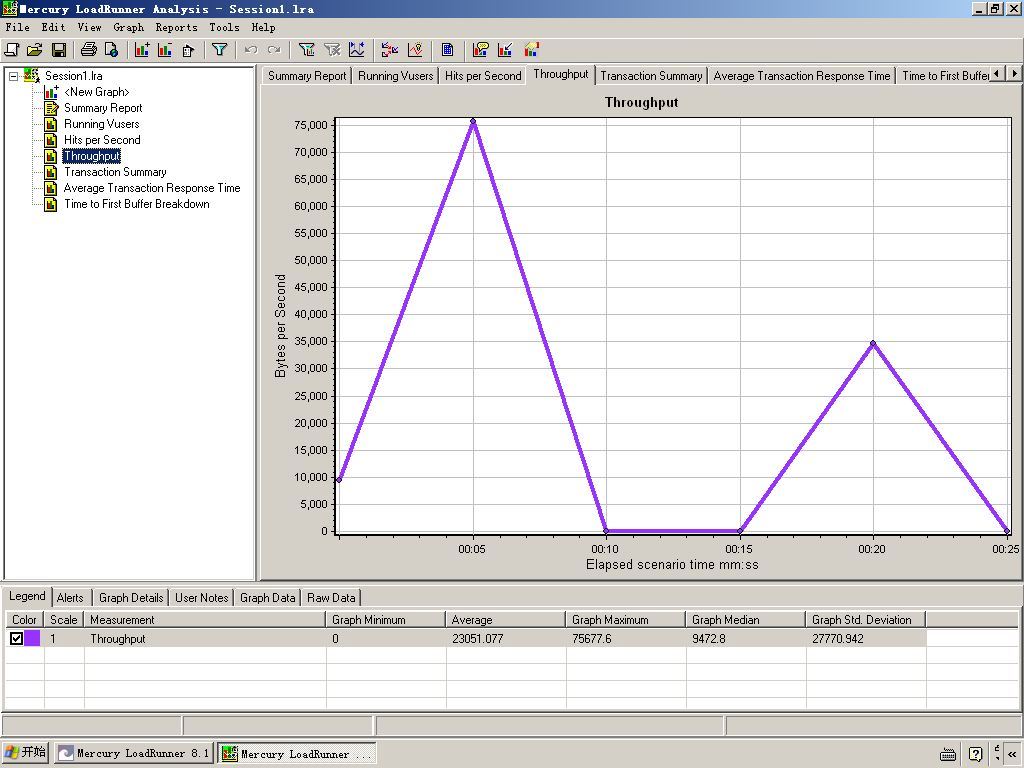The width and height of the screenshot is (1024, 768).
Task: Open the File menu
Action: point(18,27)
